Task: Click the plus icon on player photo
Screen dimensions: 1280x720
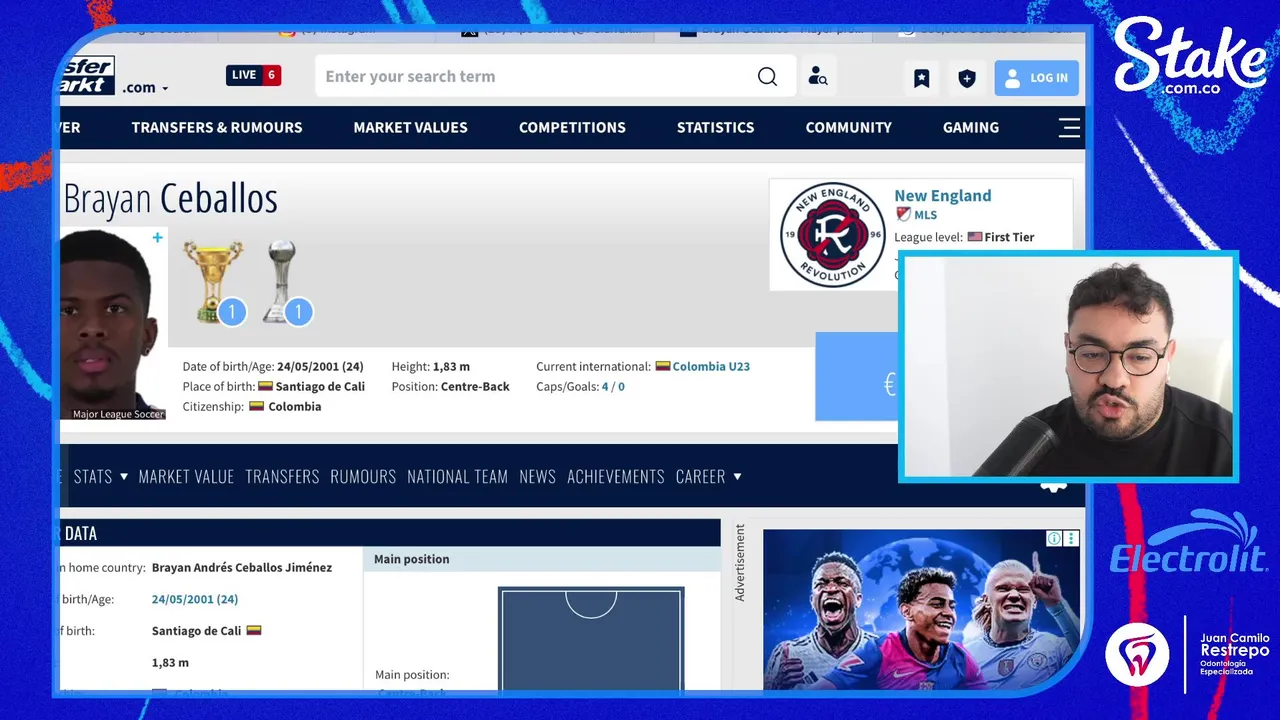Action: (157, 238)
